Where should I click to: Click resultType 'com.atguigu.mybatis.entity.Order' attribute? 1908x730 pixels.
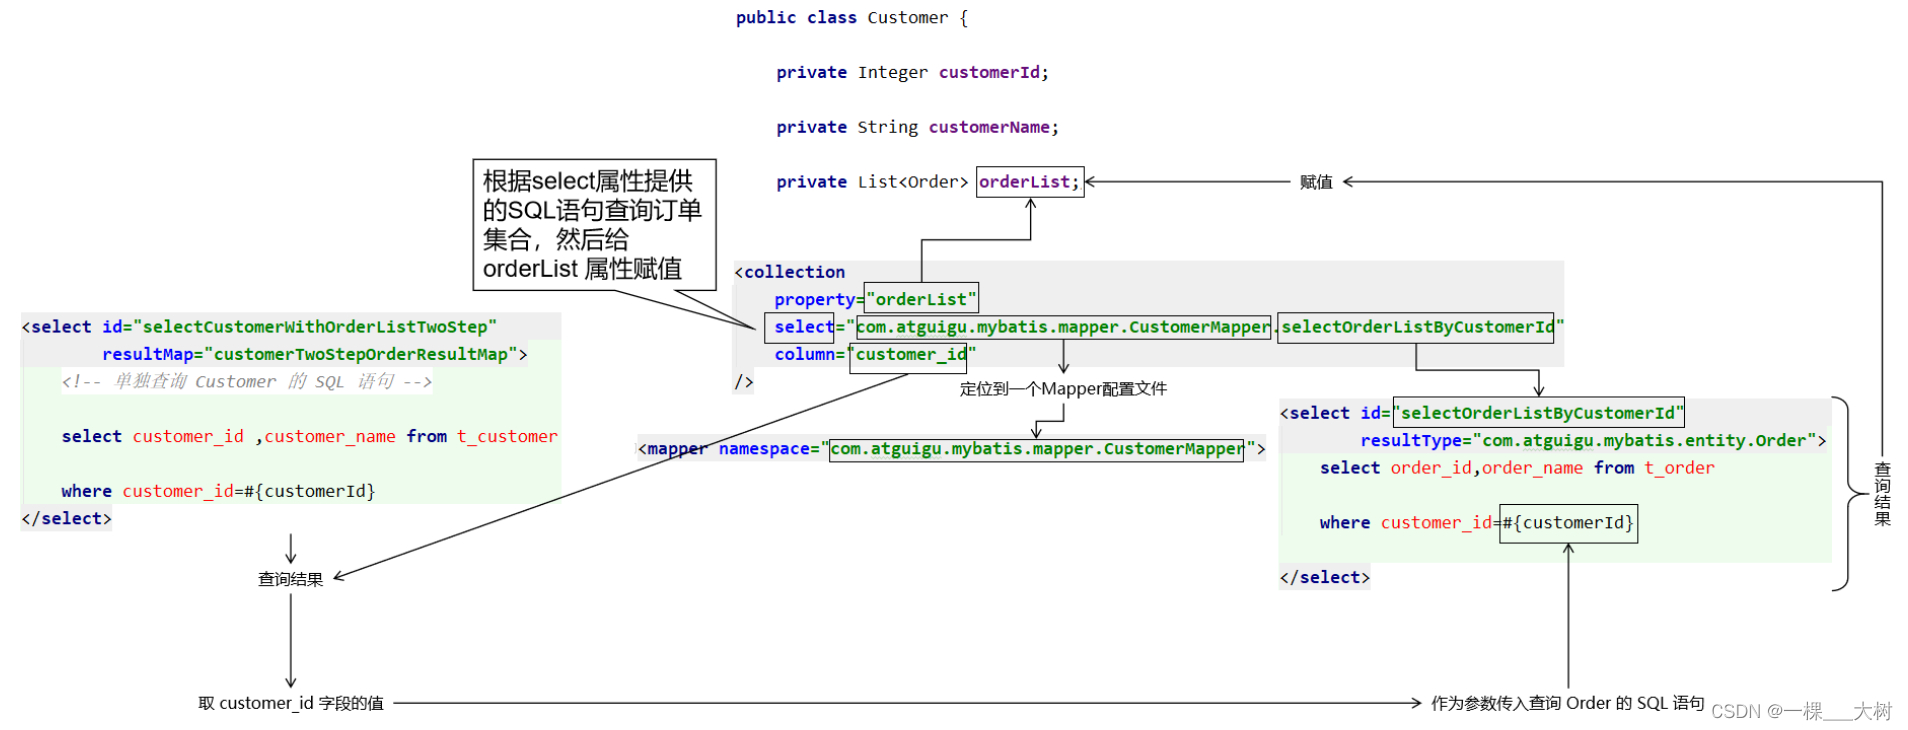1593,440
